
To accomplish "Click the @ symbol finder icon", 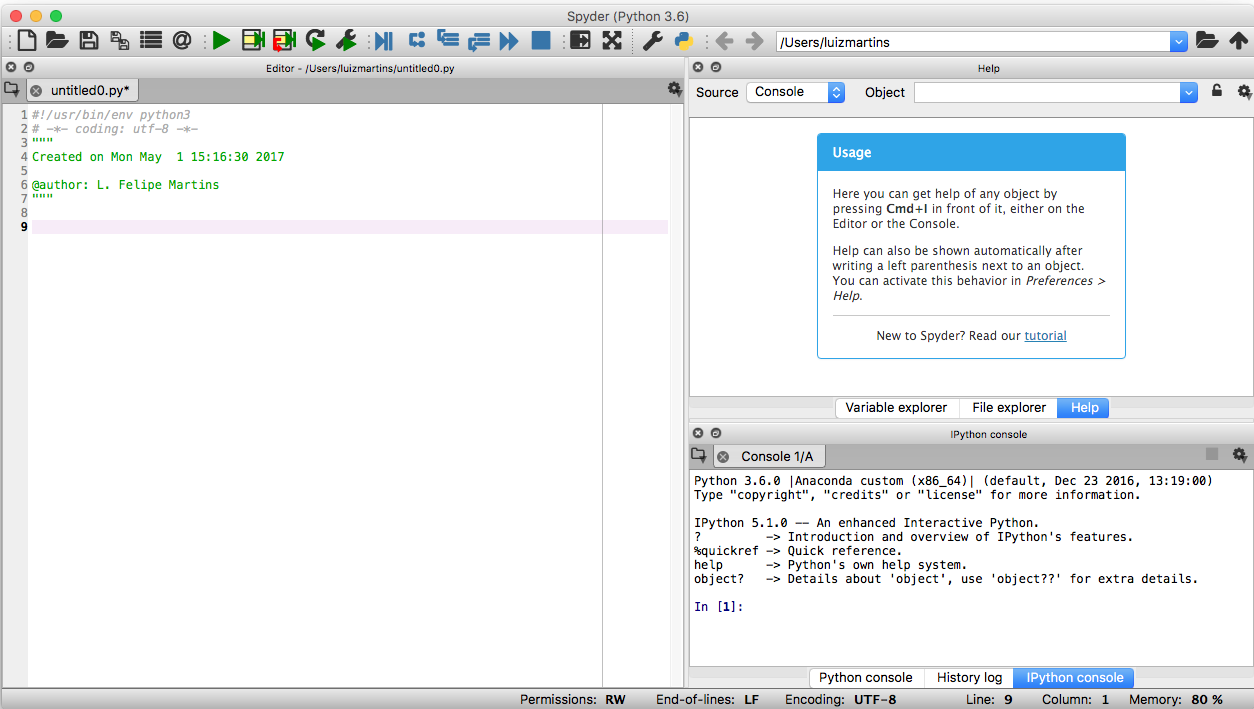I will pyautogui.click(x=182, y=41).
